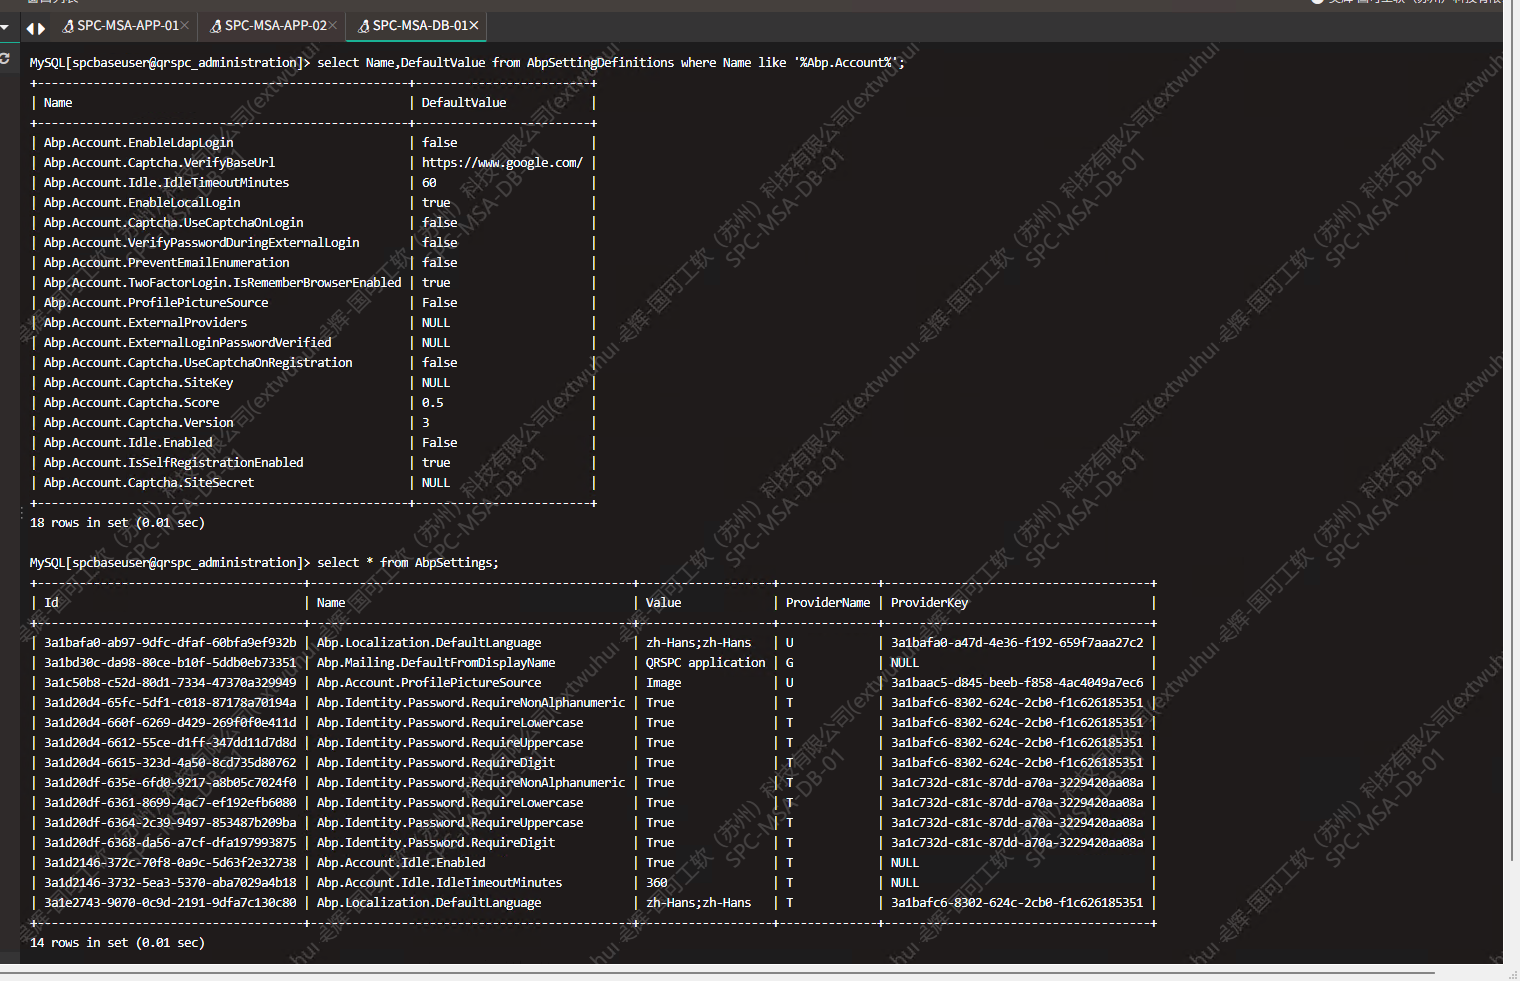
Task: Click the penguin icon on SPC-MSA-APP-01 tab
Action: tap(68, 26)
